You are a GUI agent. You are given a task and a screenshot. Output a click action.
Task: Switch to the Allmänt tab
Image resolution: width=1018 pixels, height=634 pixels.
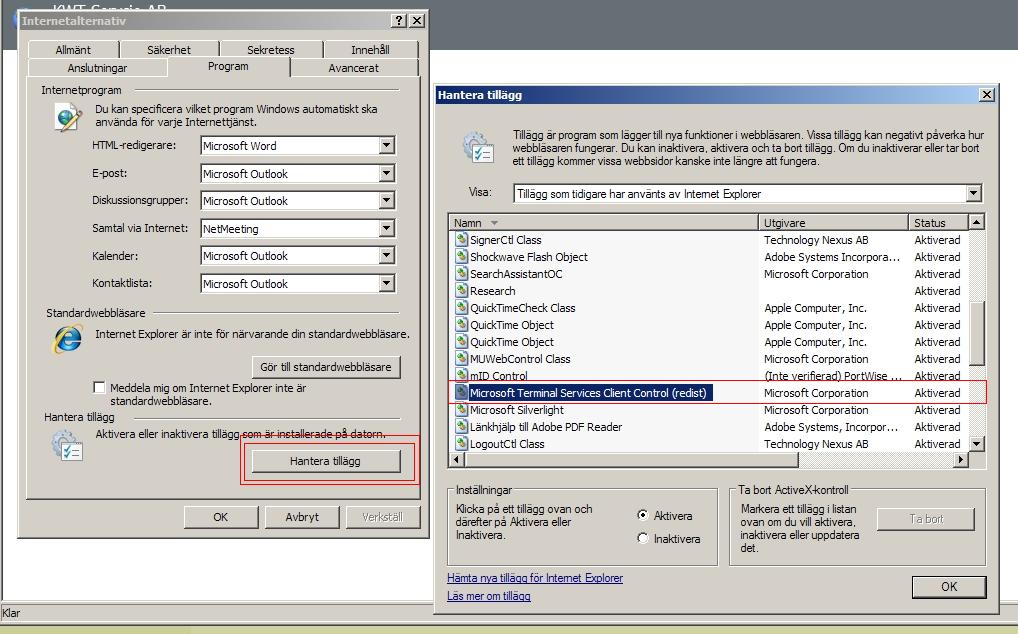(x=73, y=50)
